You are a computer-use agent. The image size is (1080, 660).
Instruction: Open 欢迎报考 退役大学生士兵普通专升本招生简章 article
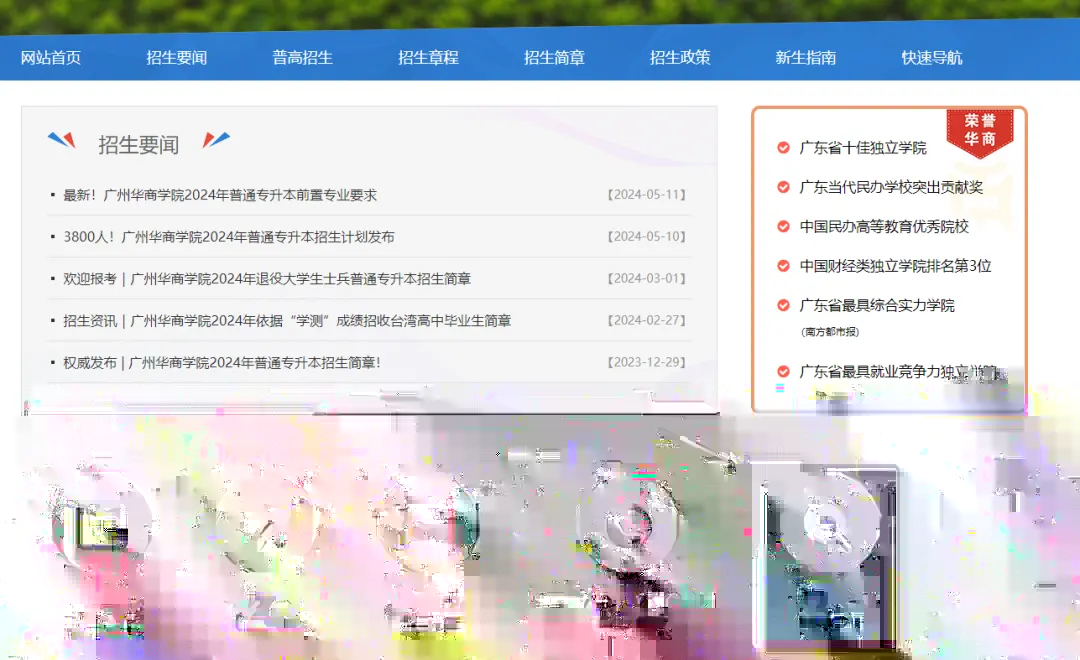point(267,279)
